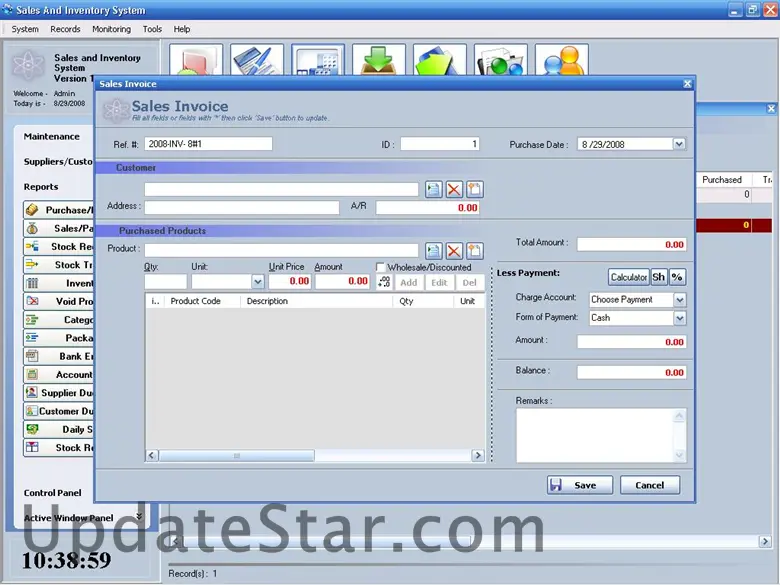Click the Product Code column header
780x585 pixels.
tap(203, 301)
